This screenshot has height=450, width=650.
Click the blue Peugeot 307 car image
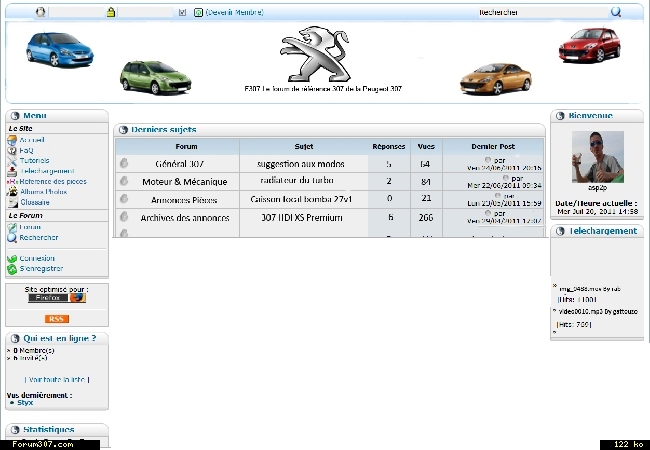point(60,49)
